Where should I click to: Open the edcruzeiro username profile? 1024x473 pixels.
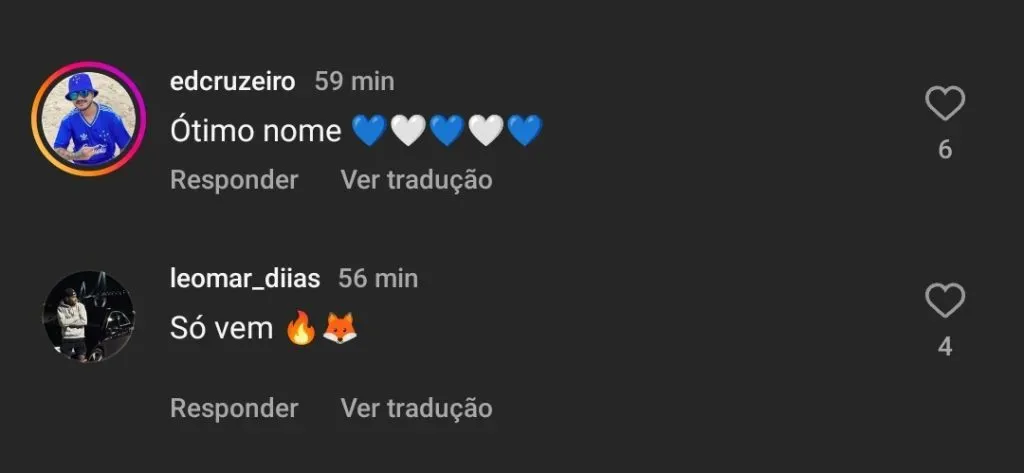click(x=232, y=82)
